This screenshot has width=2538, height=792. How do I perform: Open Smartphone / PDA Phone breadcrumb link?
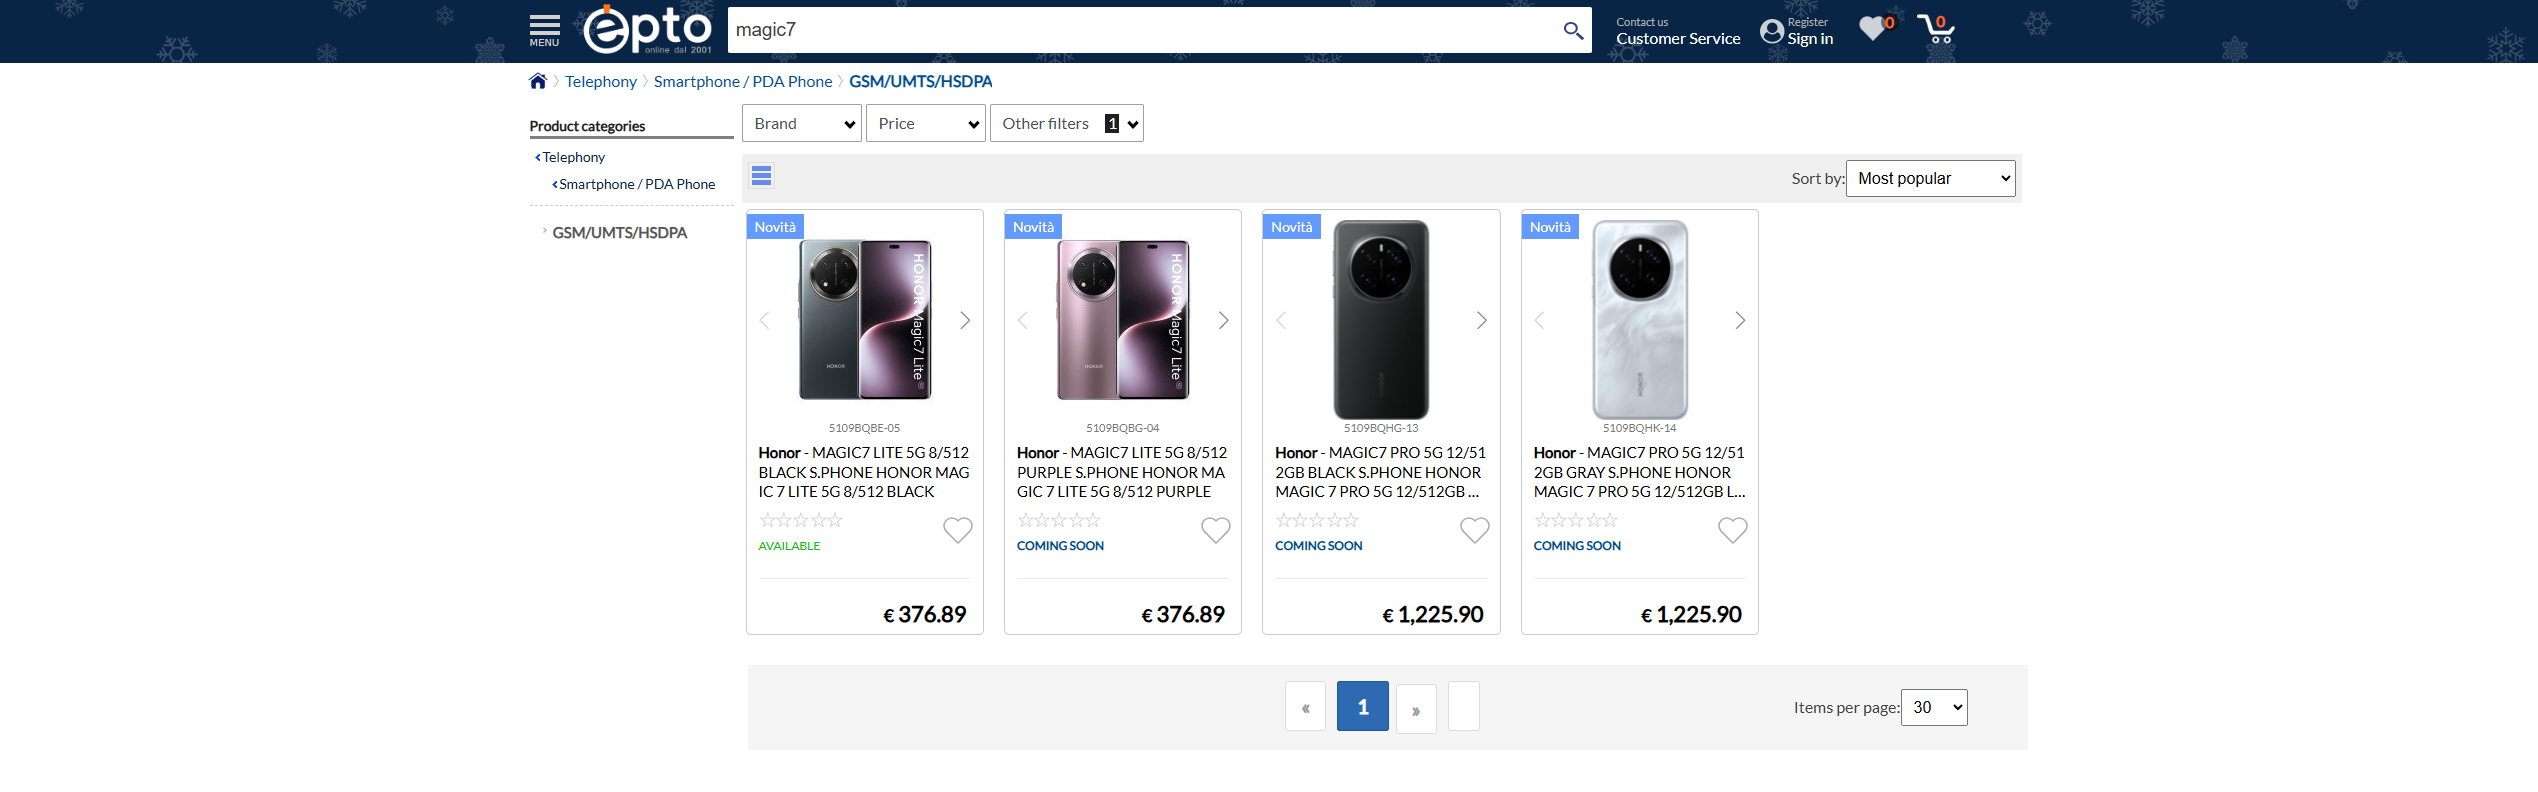[x=743, y=81]
